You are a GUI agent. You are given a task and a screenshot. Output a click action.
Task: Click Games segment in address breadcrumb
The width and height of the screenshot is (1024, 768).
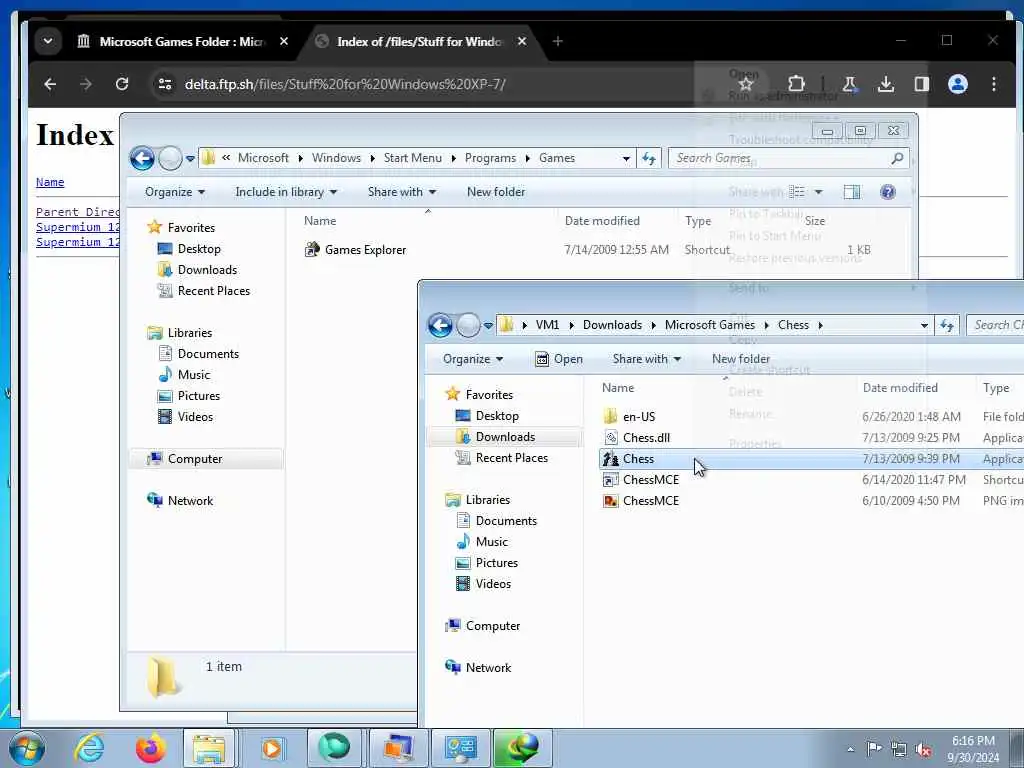click(x=556, y=158)
